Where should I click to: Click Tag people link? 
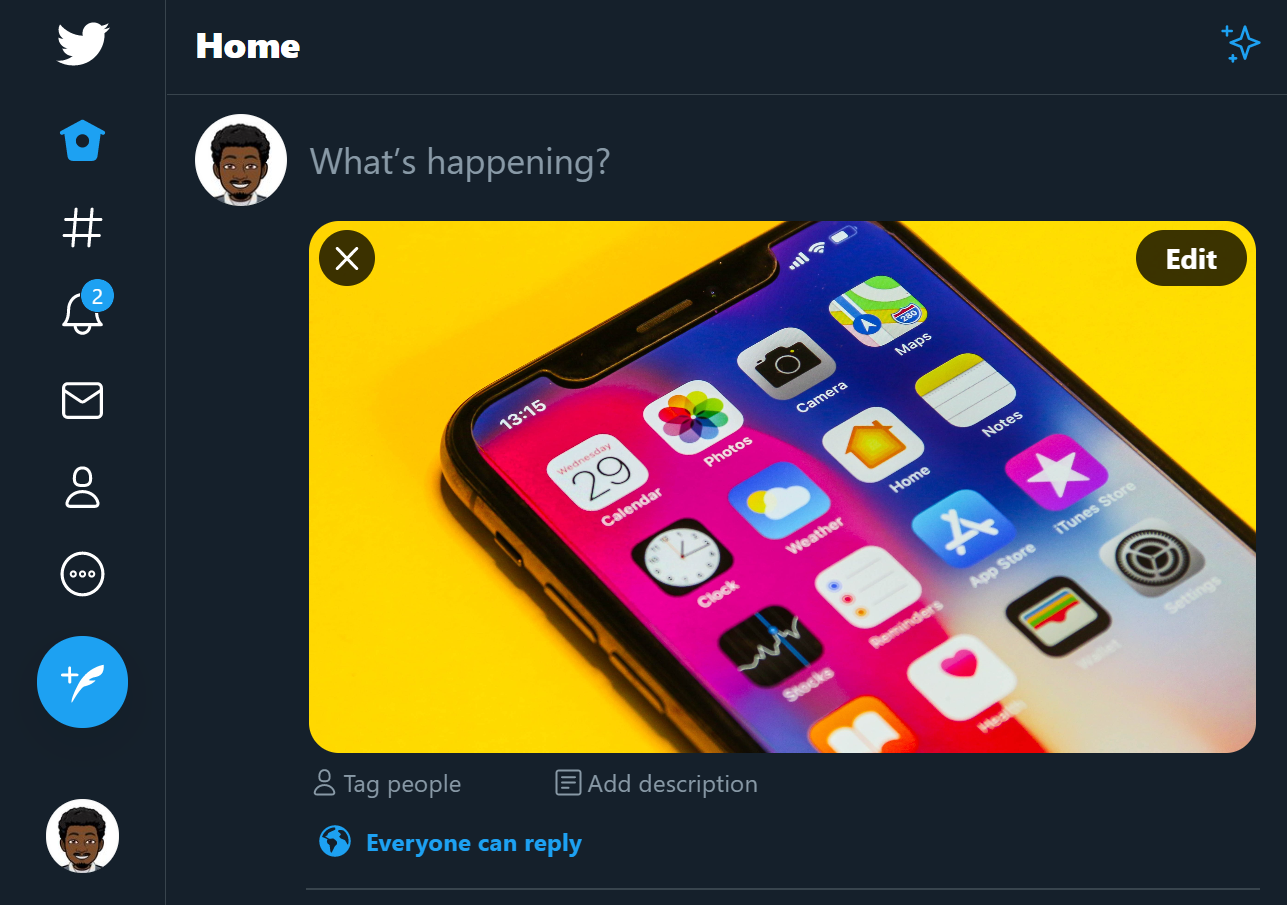pos(388,784)
